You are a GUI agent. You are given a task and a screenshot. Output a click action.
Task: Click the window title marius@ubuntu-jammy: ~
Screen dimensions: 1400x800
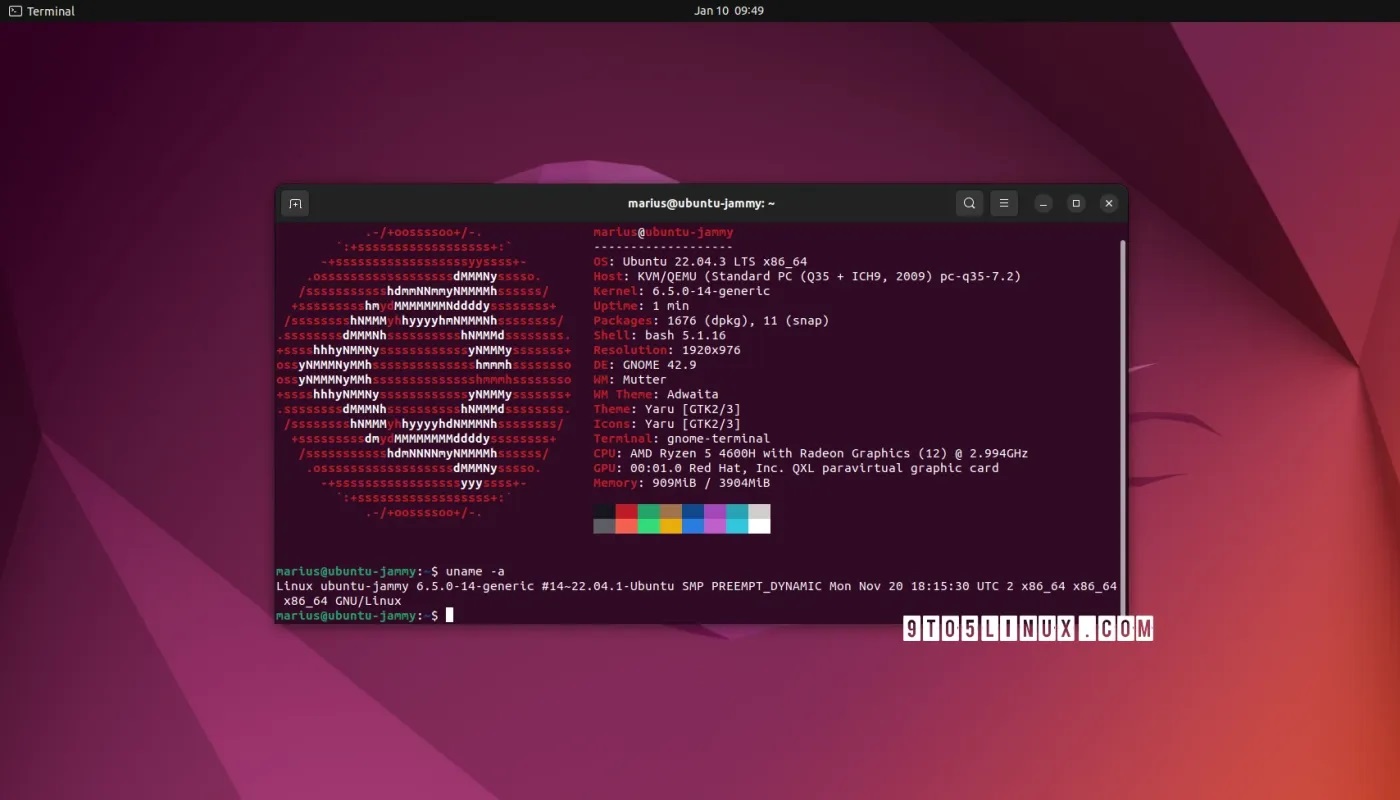point(701,203)
